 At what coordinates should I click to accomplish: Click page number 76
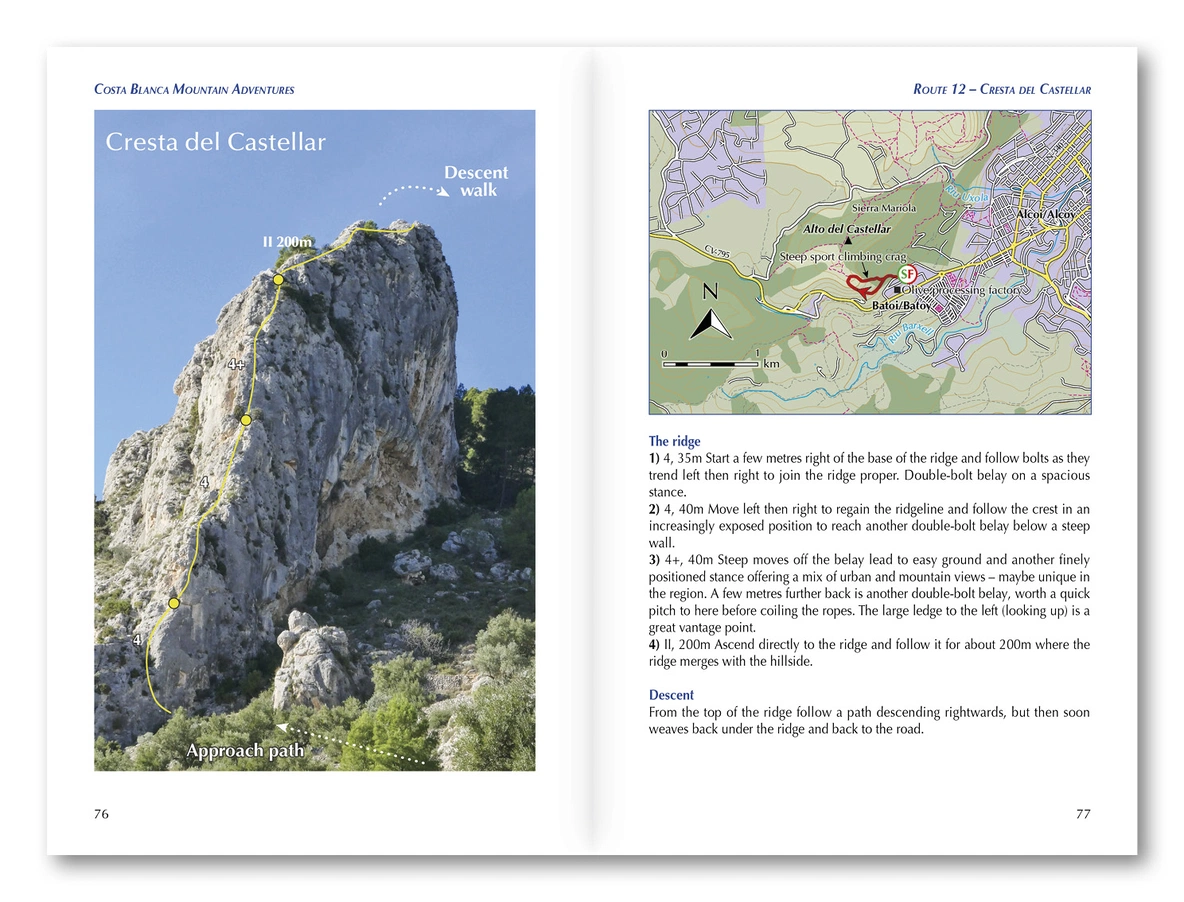coord(101,814)
